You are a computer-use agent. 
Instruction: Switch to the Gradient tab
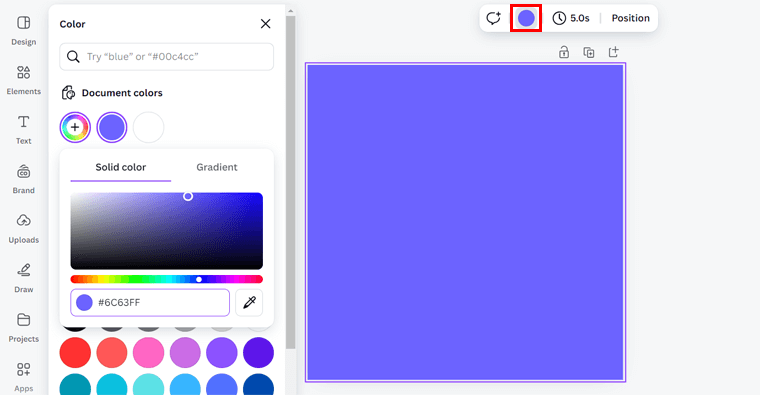pos(217,167)
